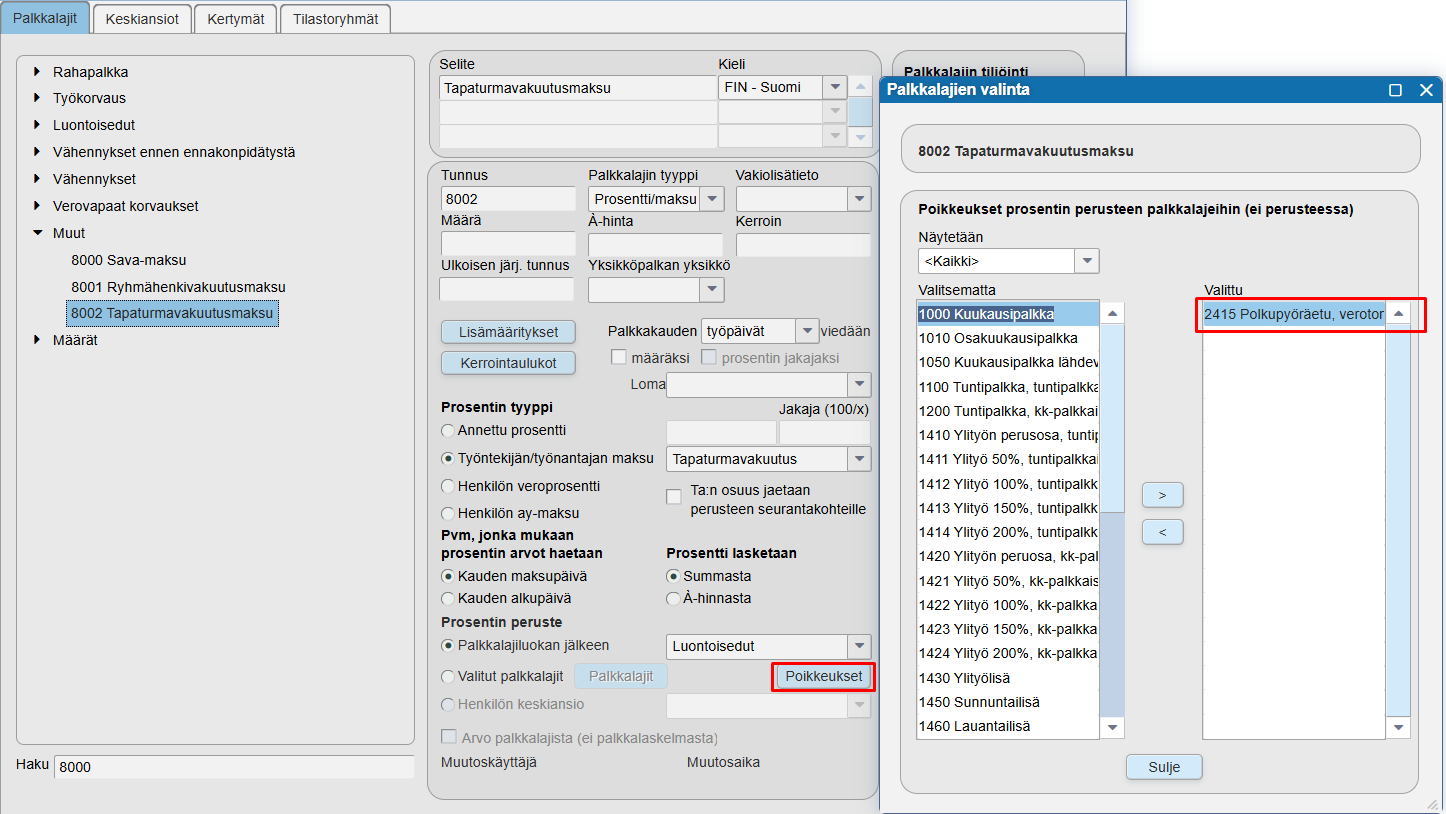The width and height of the screenshot is (1446, 814).
Task: Click the Määrä input field
Action: click(x=508, y=244)
